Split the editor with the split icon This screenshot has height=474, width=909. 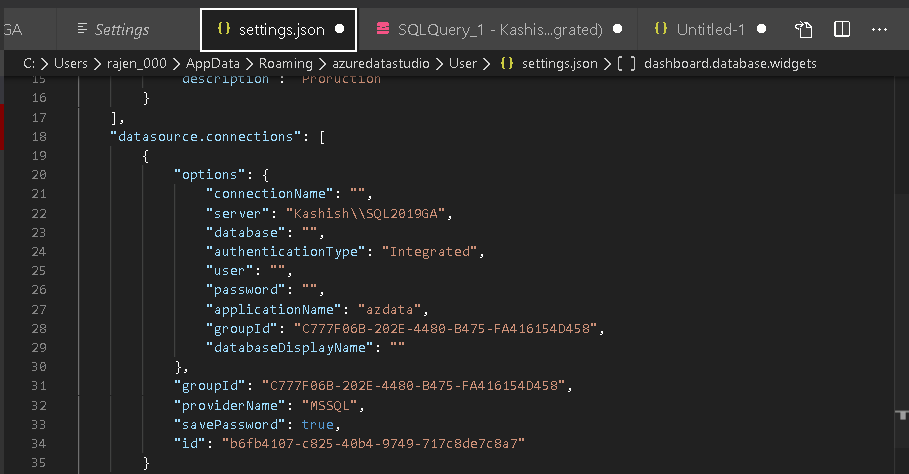(842, 30)
